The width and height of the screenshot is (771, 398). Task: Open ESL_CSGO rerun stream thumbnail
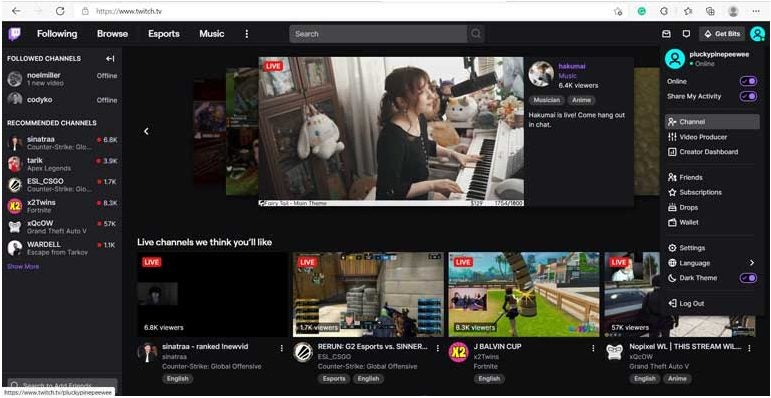click(x=368, y=295)
